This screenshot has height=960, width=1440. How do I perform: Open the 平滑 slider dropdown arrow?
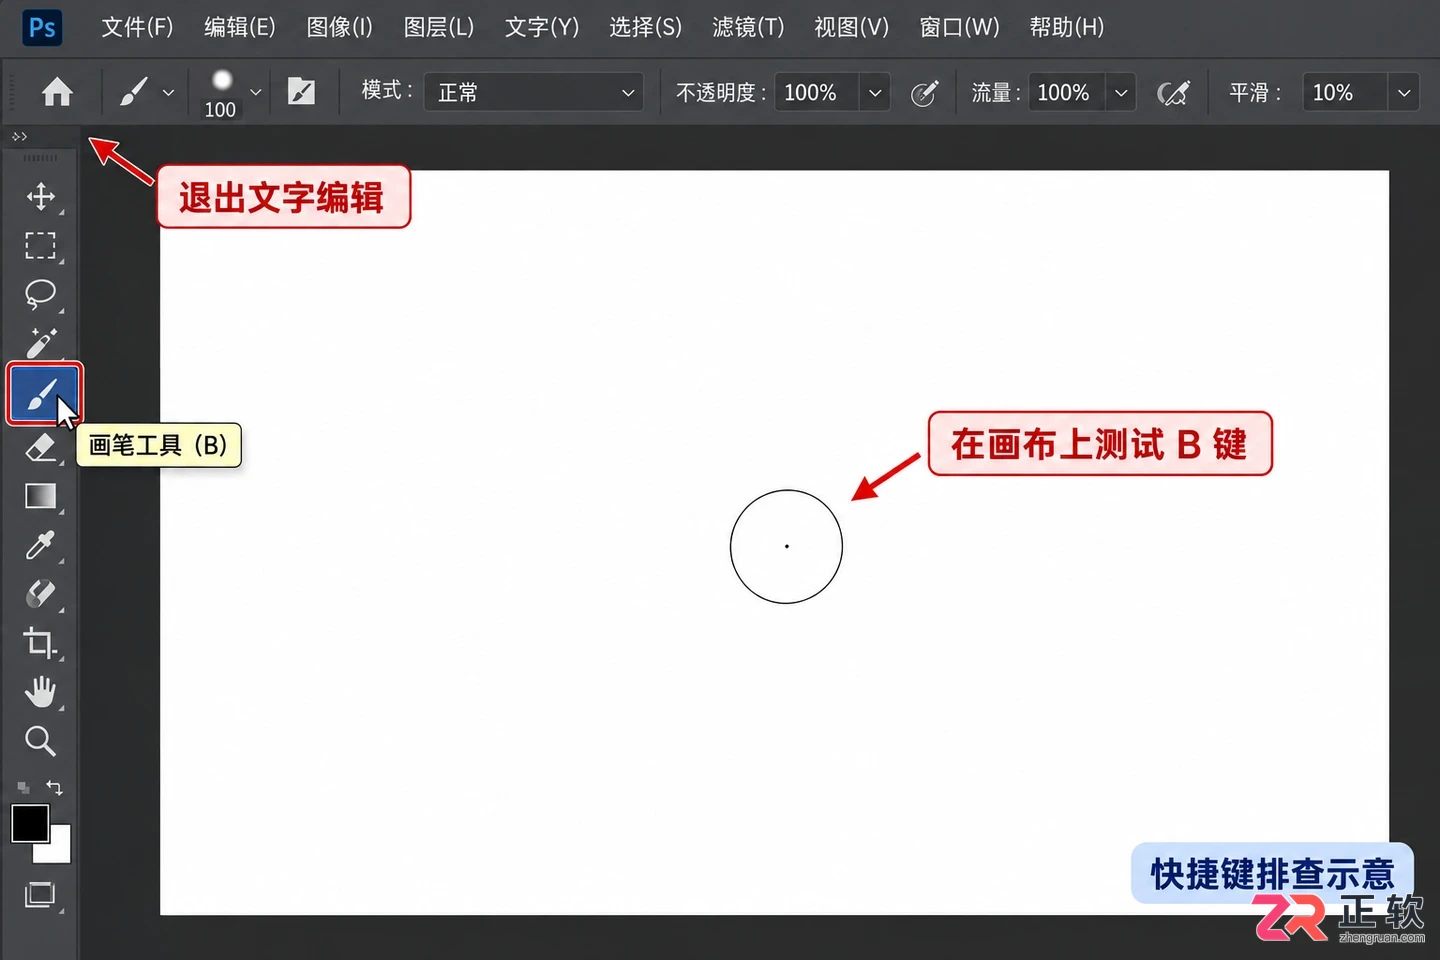[x=1404, y=93]
